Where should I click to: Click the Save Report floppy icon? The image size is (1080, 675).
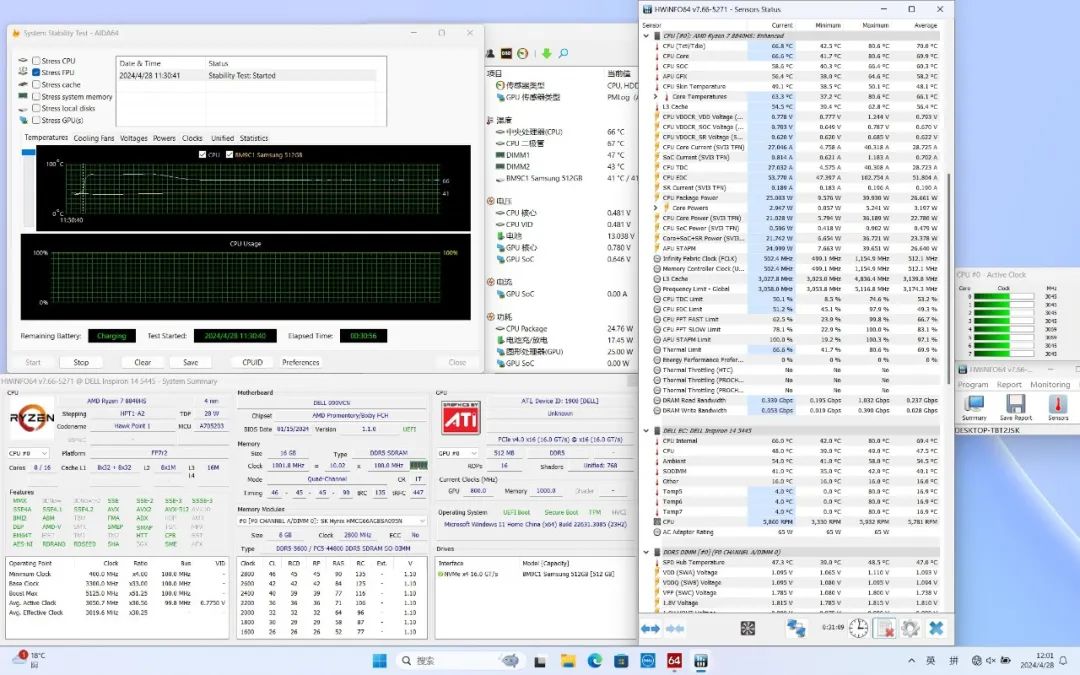[1015, 405]
